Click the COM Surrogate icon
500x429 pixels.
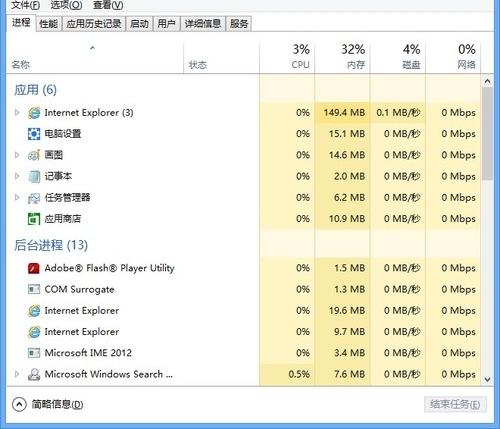pyautogui.click(x=34, y=289)
